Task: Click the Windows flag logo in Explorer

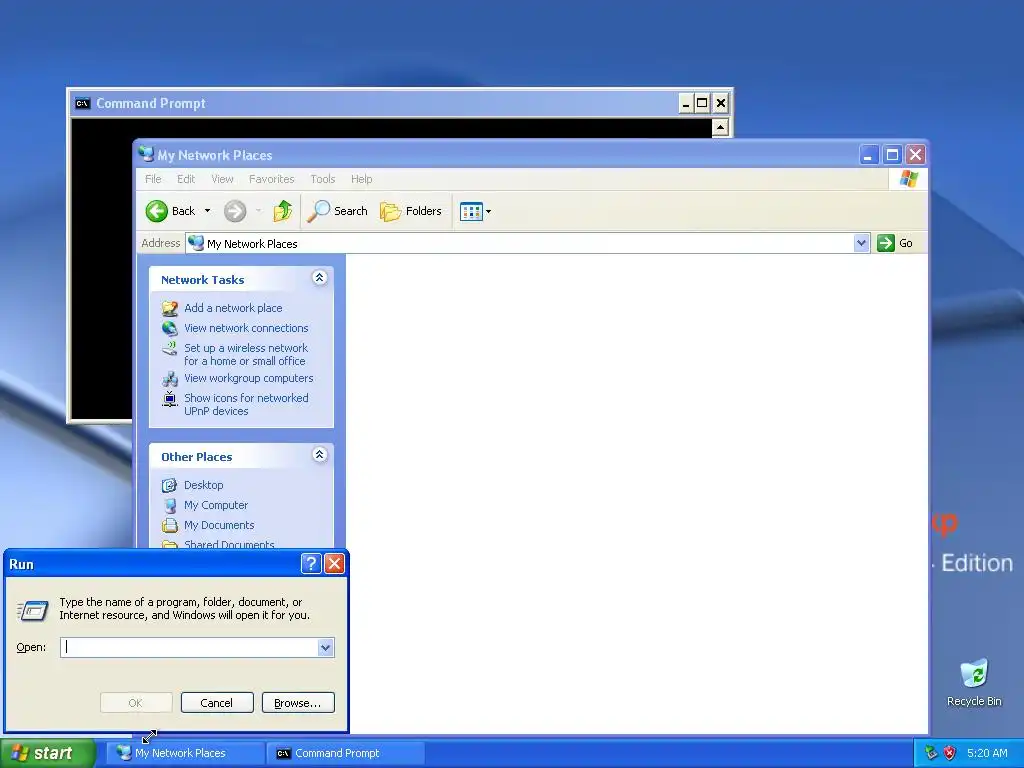Action: coord(908,179)
